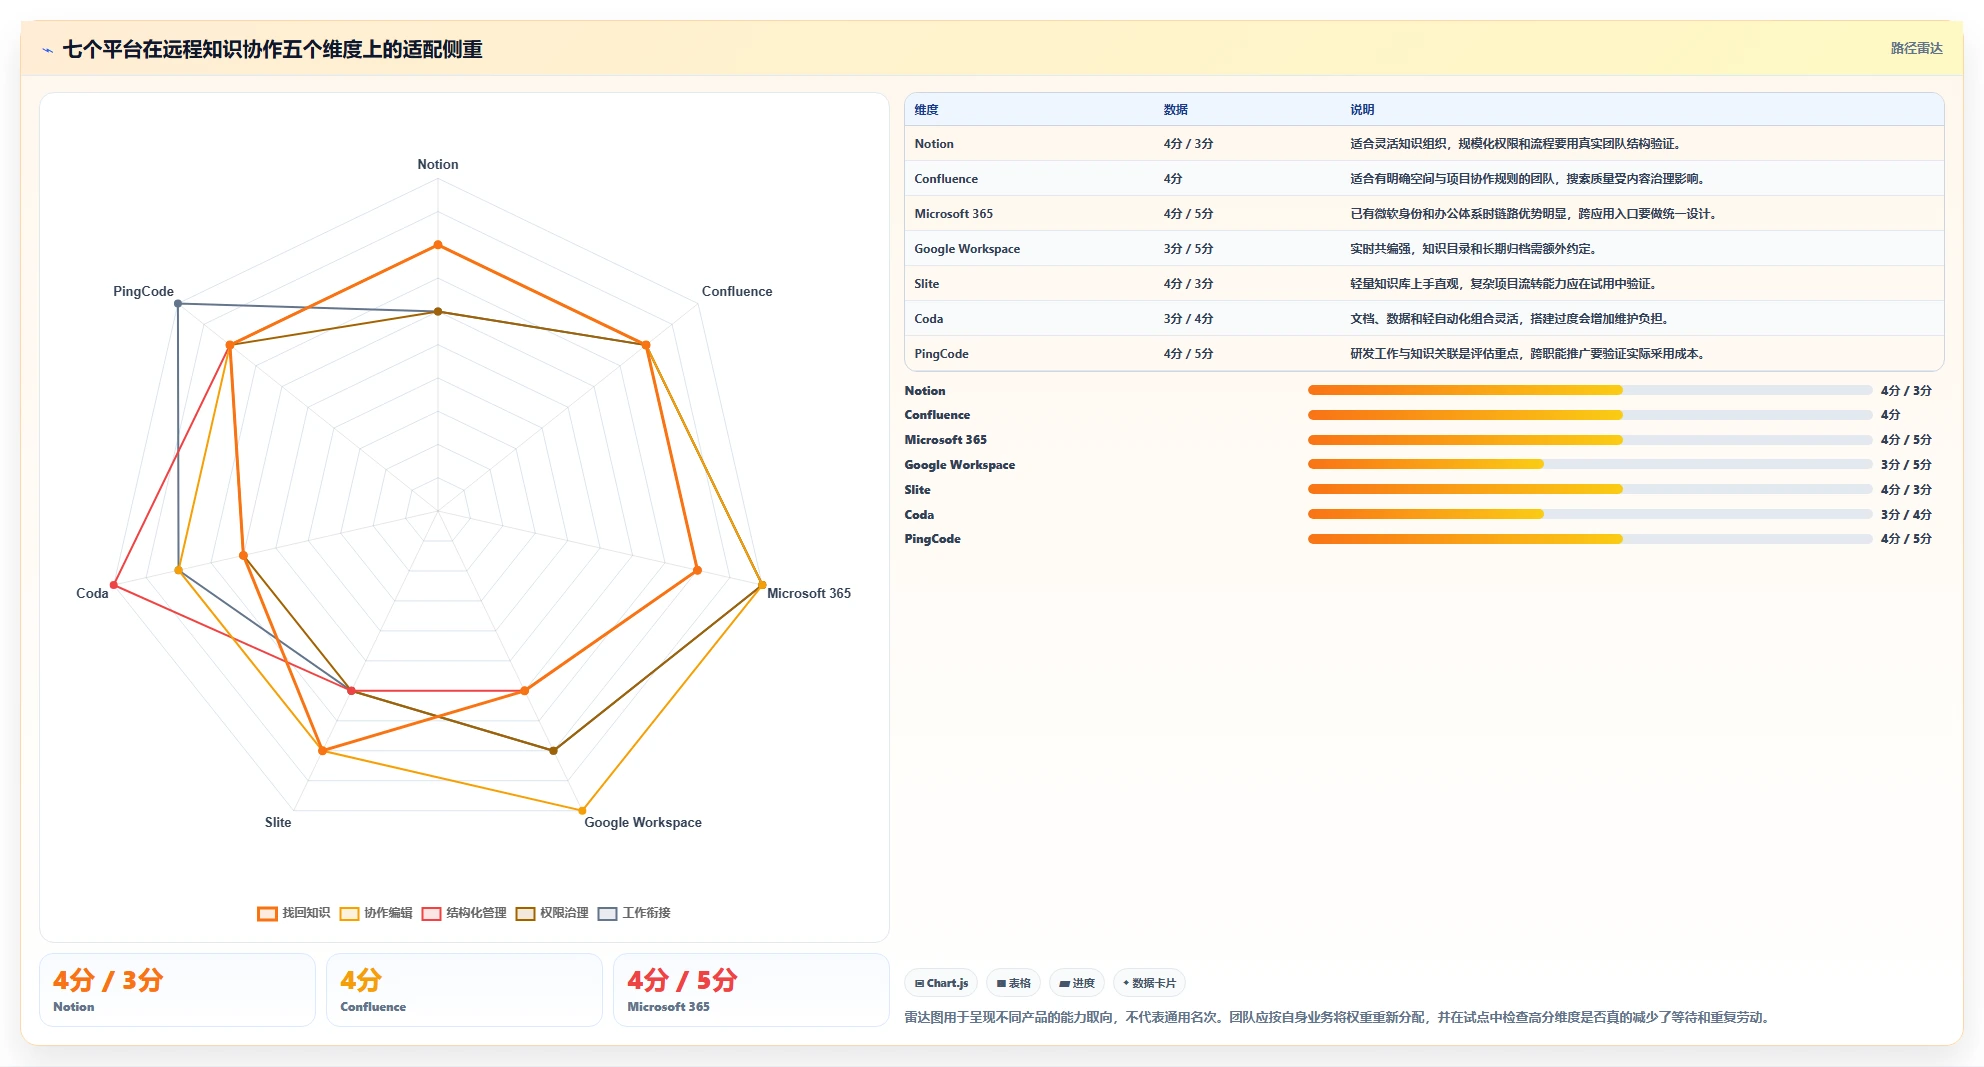Click the Slite label in the progress list
This screenshot has height=1067, width=1984.
[x=917, y=490]
